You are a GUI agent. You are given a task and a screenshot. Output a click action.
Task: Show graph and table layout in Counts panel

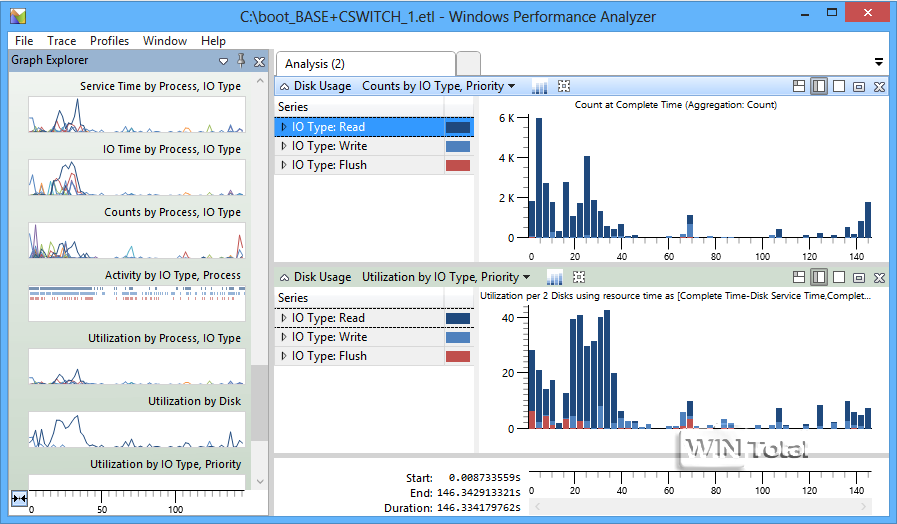click(x=799, y=86)
